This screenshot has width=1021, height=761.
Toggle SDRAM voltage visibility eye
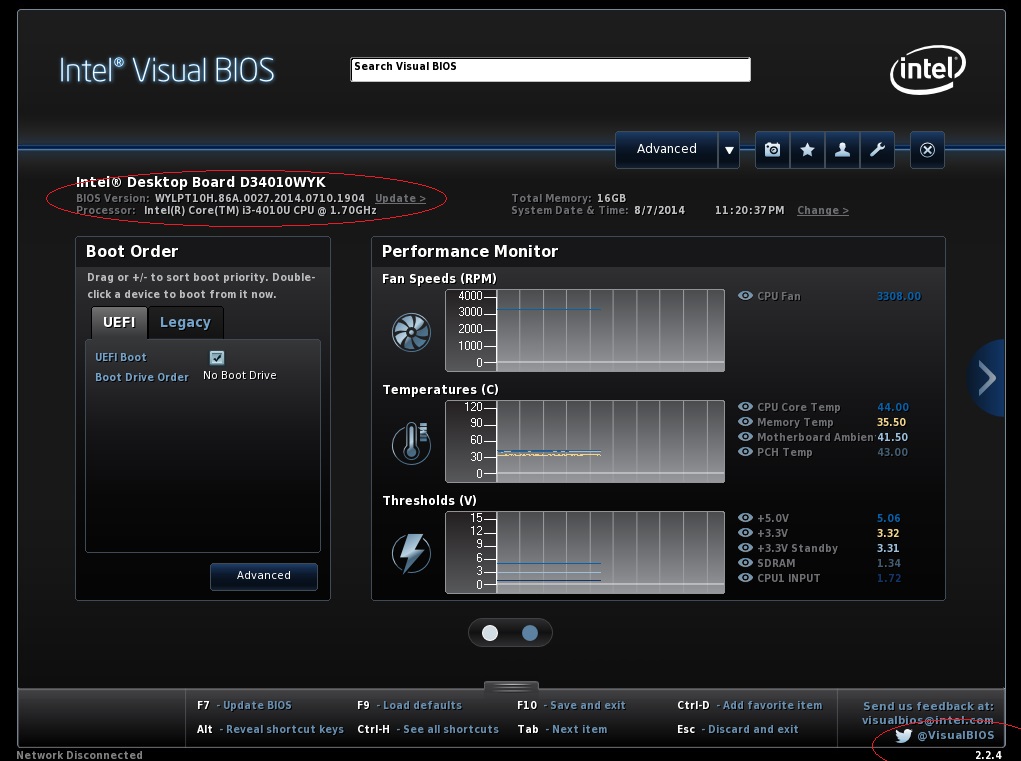click(x=745, y=562)
